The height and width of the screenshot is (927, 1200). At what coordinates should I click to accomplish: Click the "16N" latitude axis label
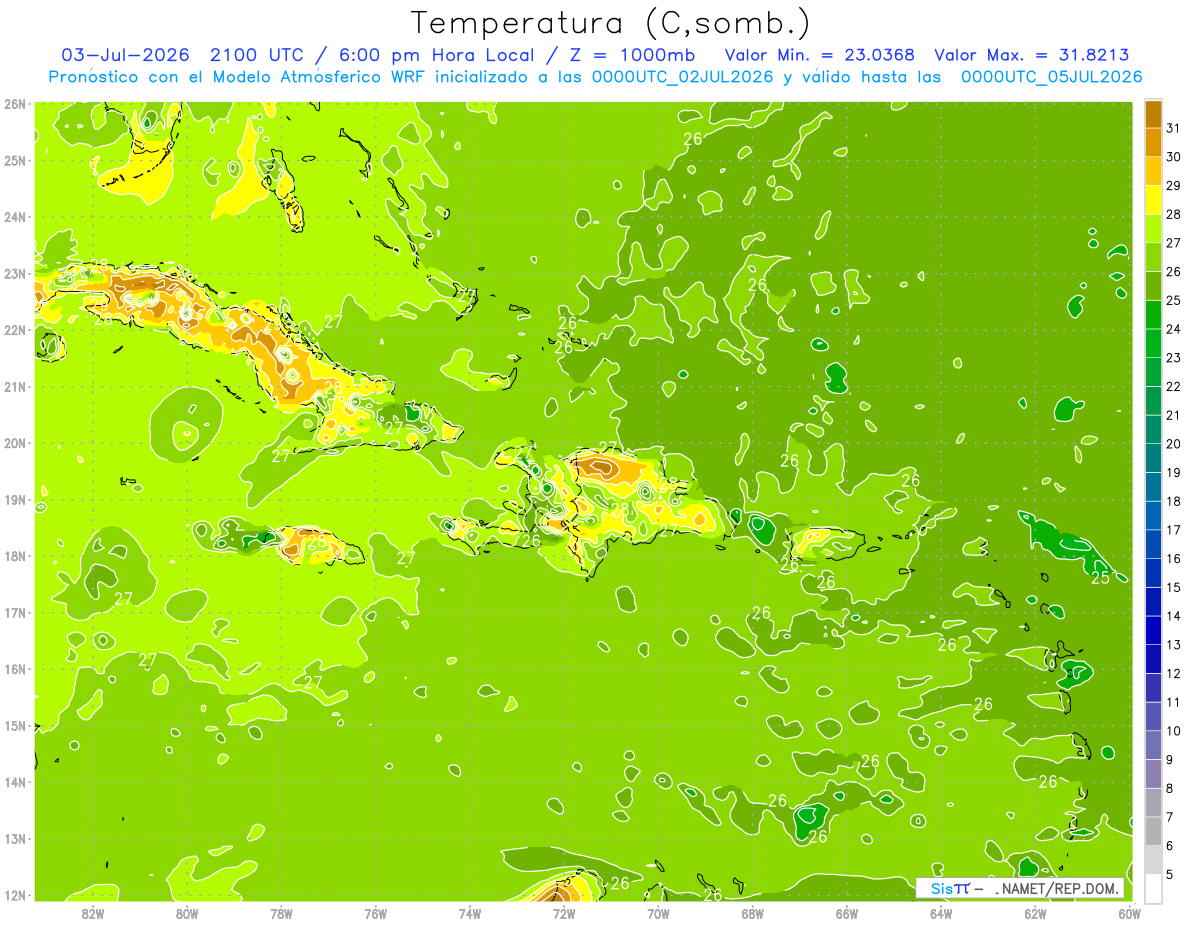(14, 669)
